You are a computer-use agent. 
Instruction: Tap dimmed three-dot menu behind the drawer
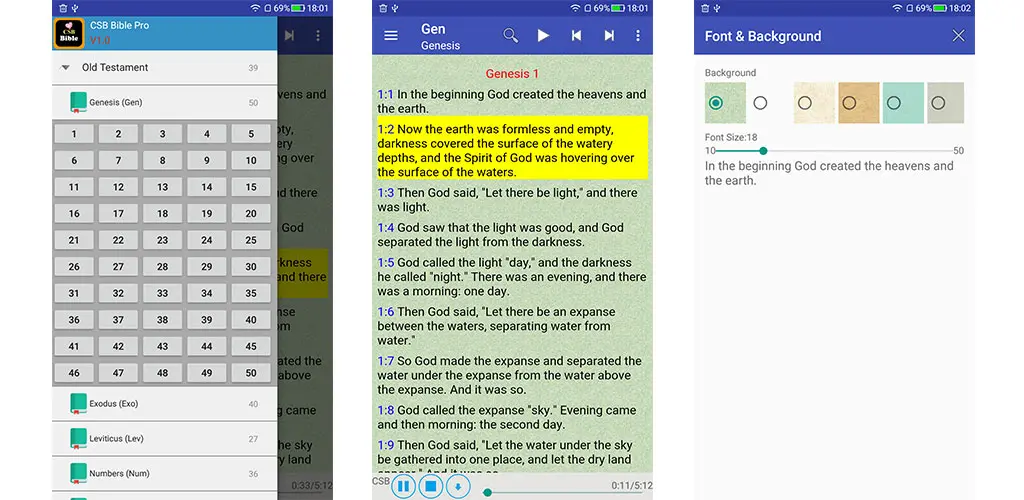point(318,36)
